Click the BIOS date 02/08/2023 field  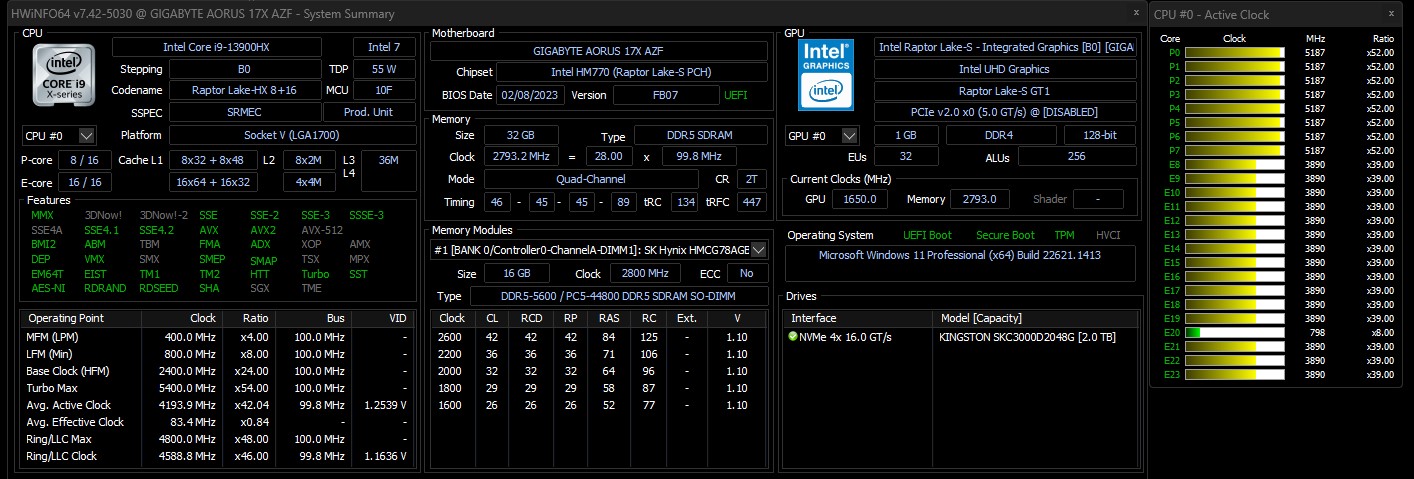[532, 95]
